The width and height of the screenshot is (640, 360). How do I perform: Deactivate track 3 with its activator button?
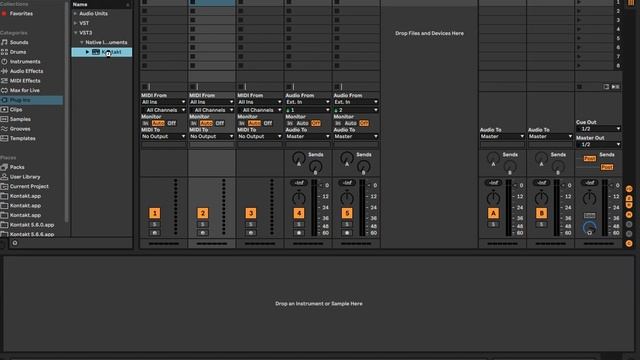tap(251, 213)
